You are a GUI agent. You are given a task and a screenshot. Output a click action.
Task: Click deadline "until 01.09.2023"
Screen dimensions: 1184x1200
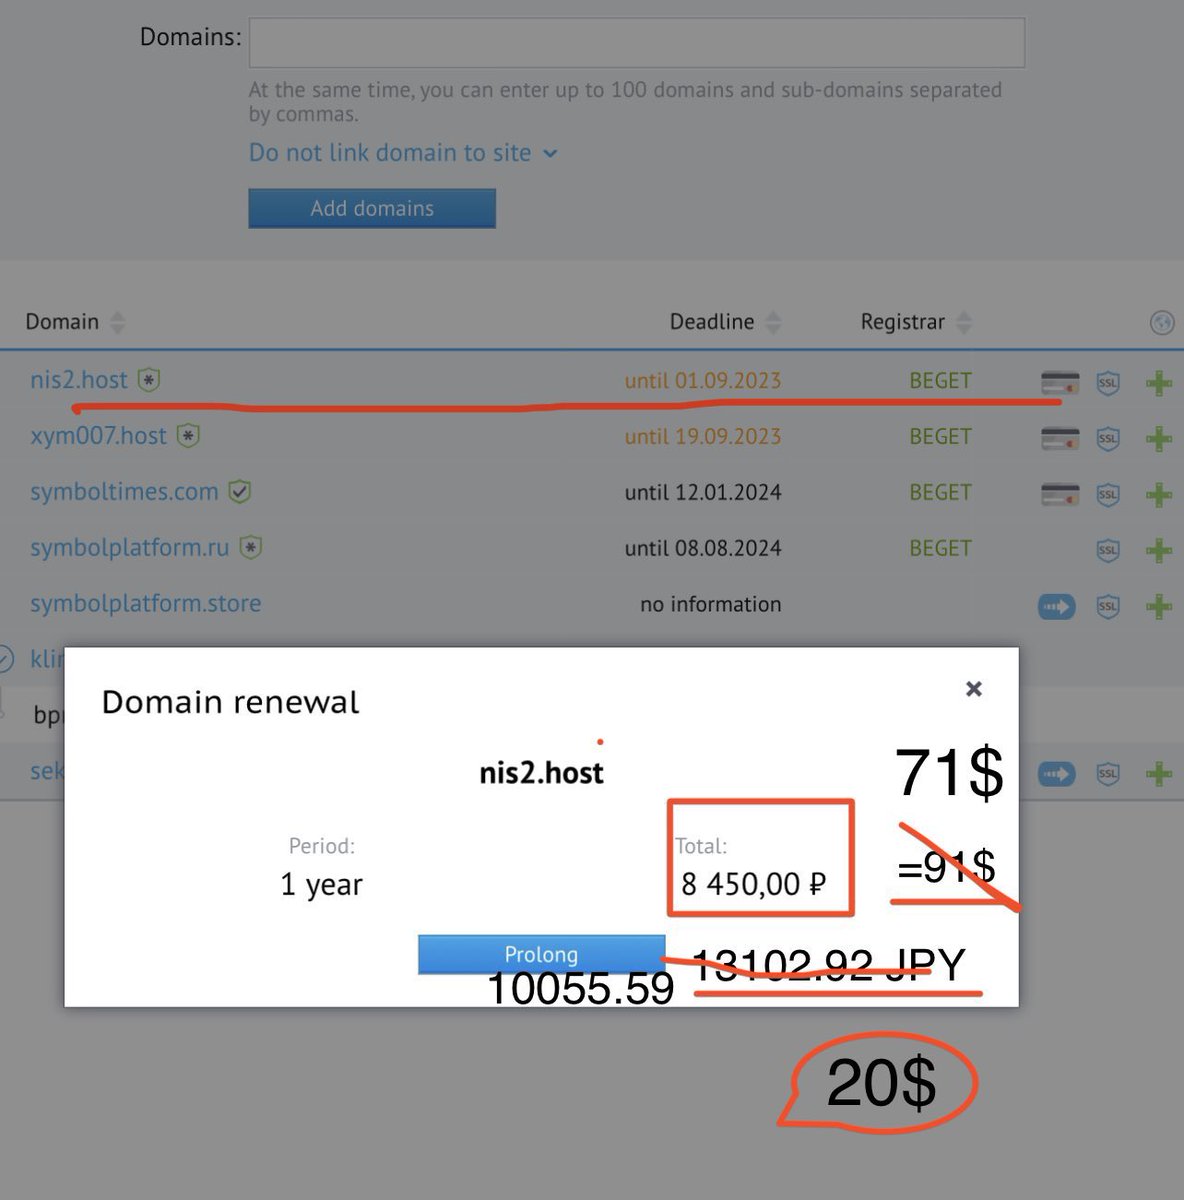click(x=703, y=381)
